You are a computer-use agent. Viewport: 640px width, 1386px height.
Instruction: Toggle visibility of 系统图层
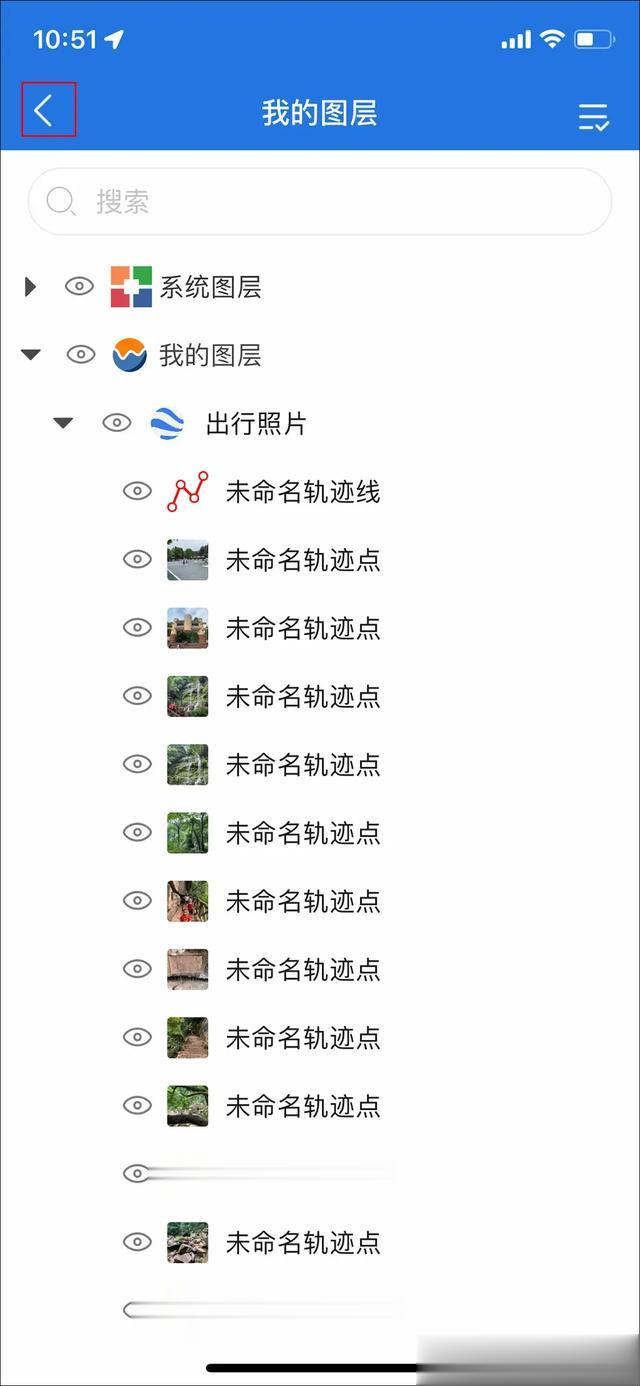[79, 287]
